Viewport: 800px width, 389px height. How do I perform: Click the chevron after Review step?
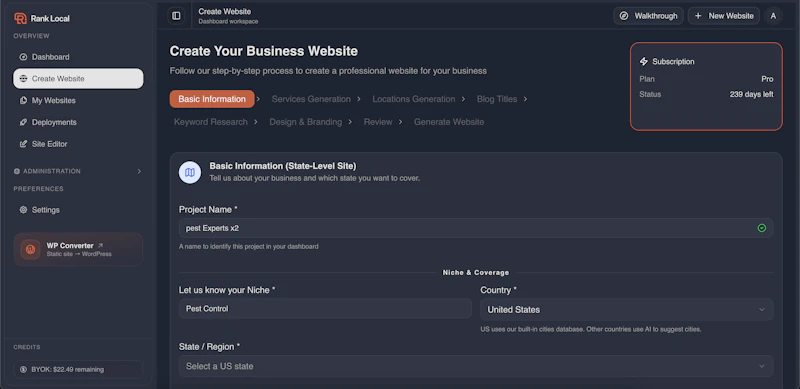click(401, 122)
